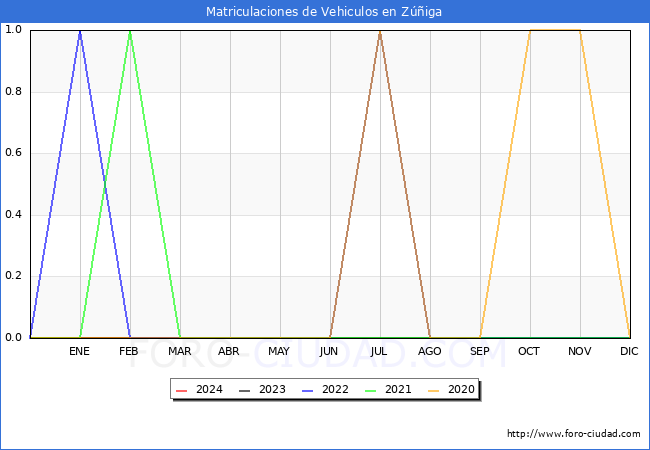Click the 2024 legend label
Screen dimensions: 650x450
coord(209,390)
